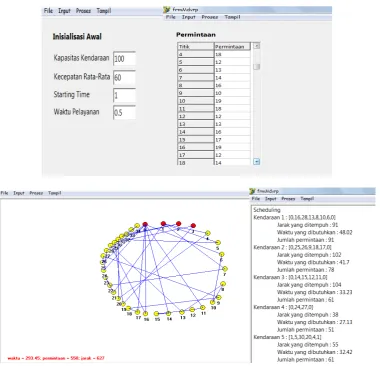
Task: Open Proses menu in the Permintaan window
Action: [x=210, y=17]
